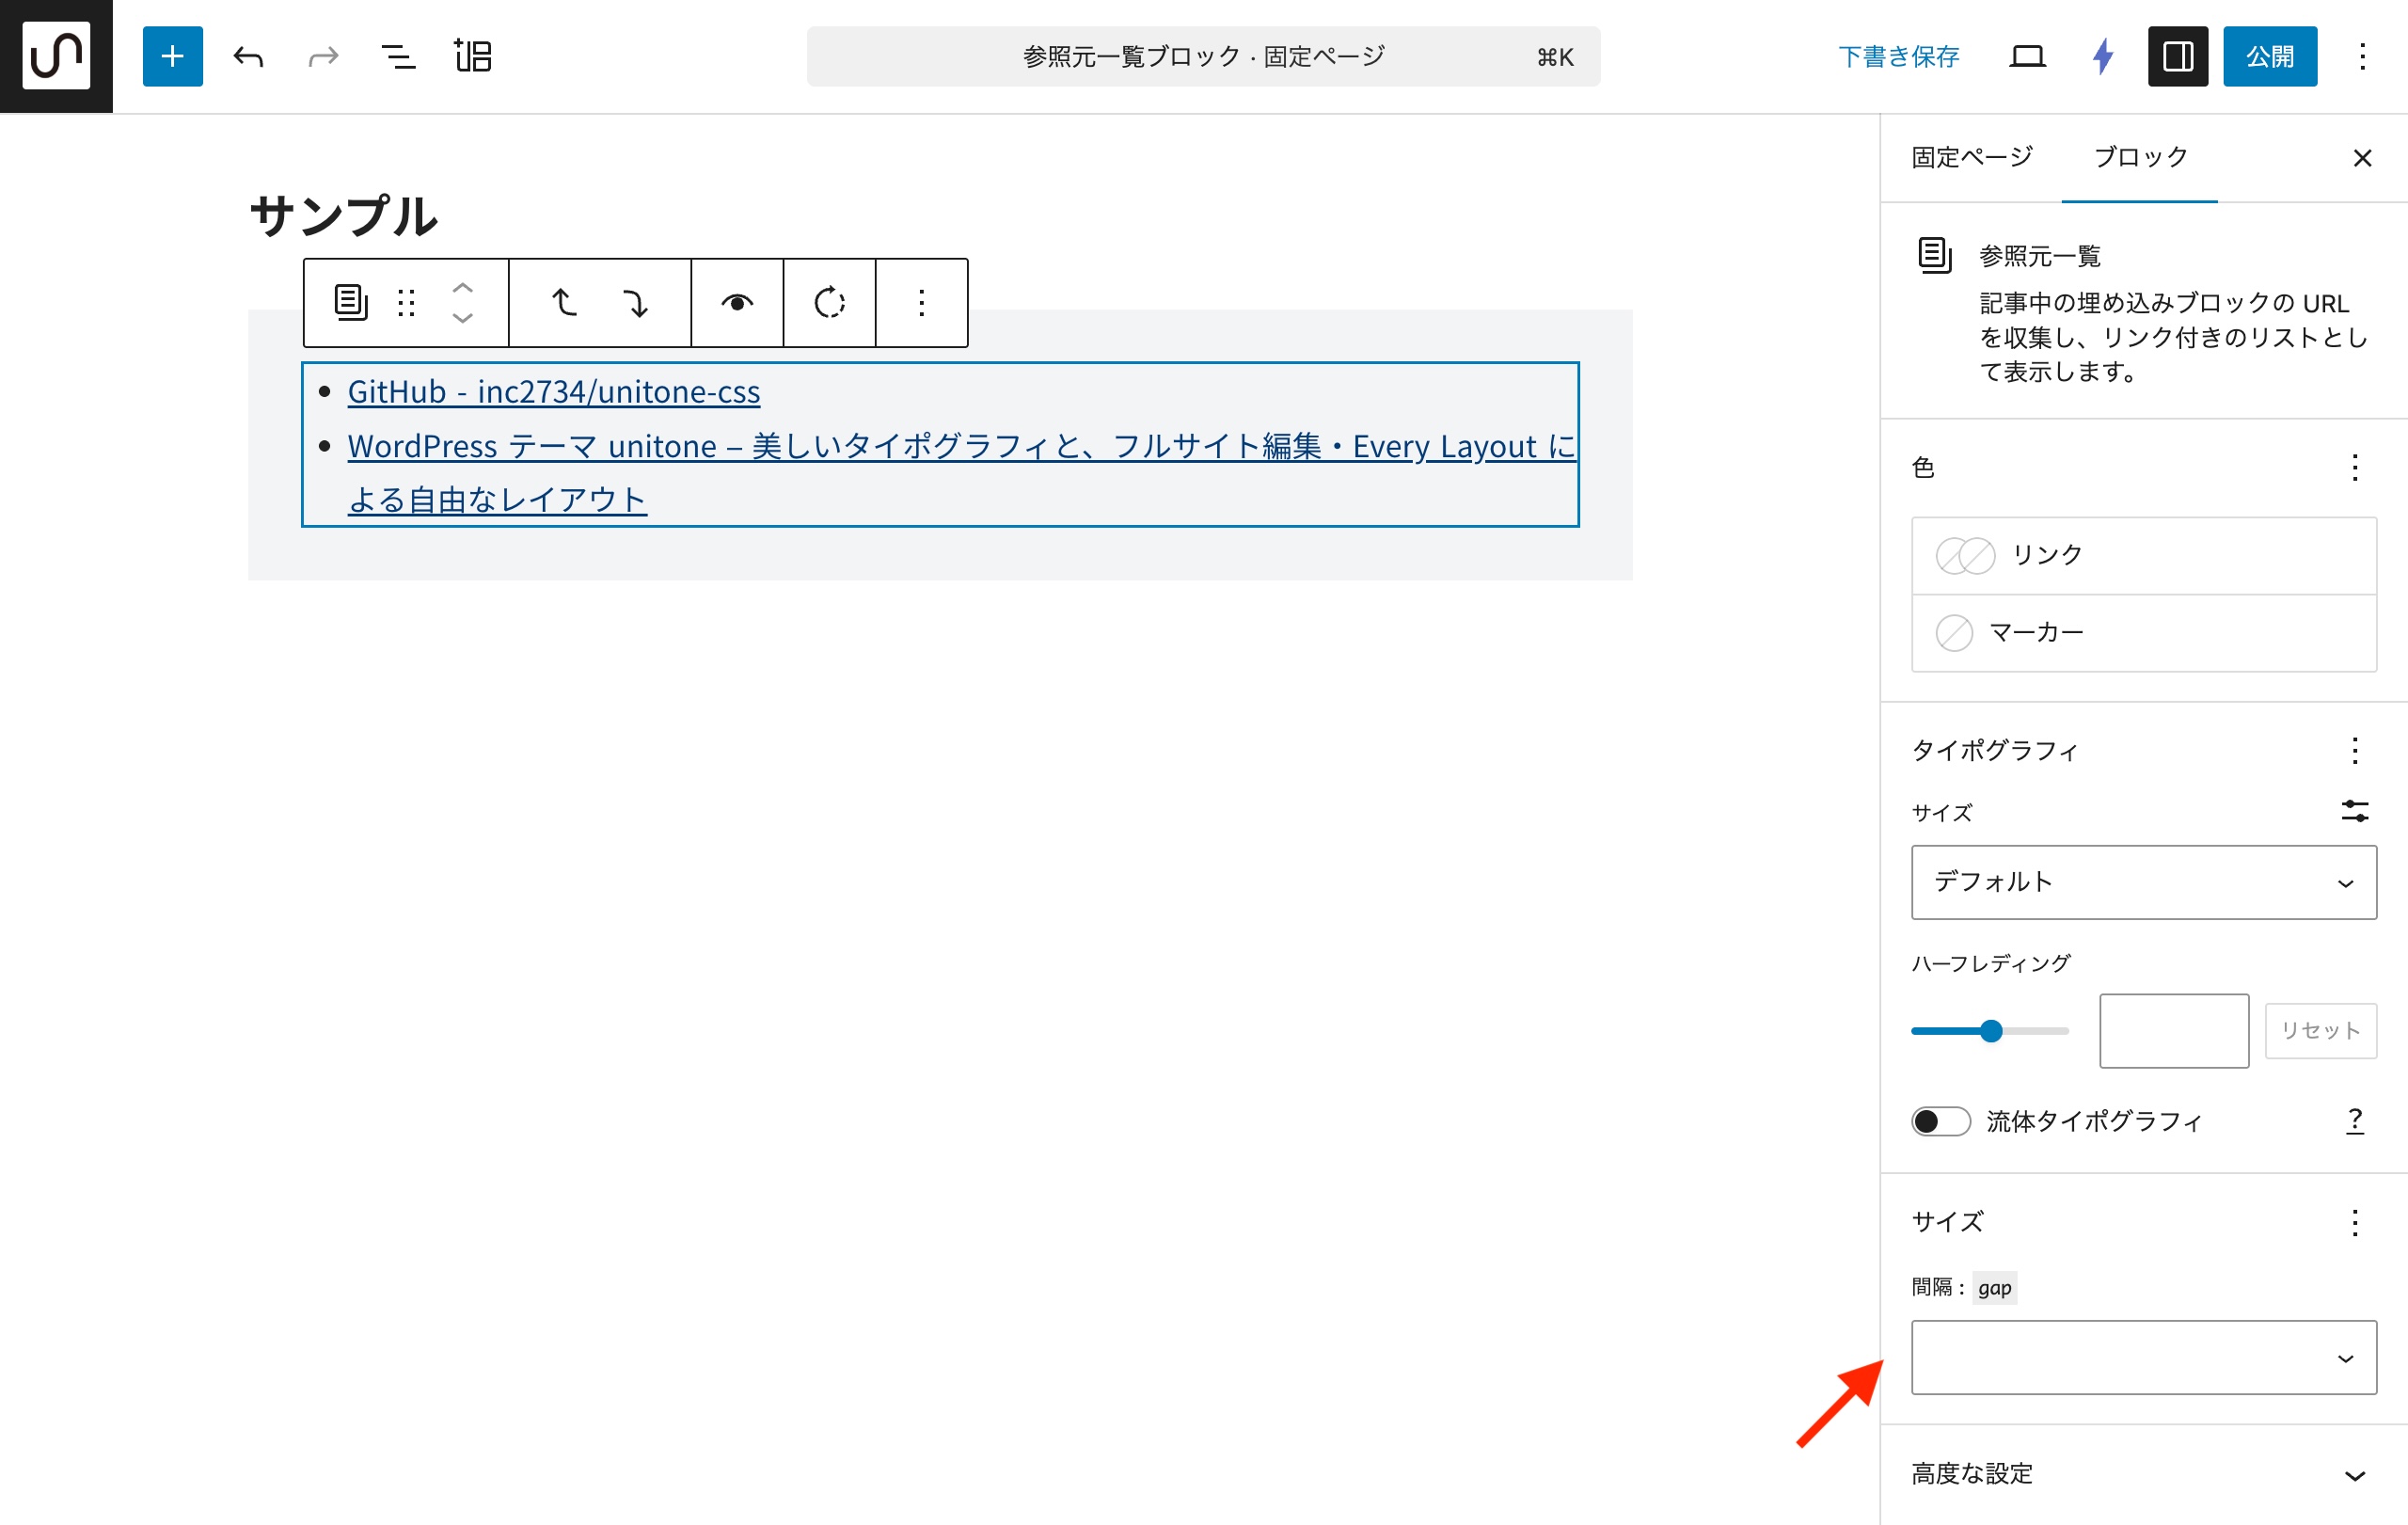2408x1525 pixels.
Task: Open the 間隔 gap dropdown
Action: click(x=2143, y=1357)
